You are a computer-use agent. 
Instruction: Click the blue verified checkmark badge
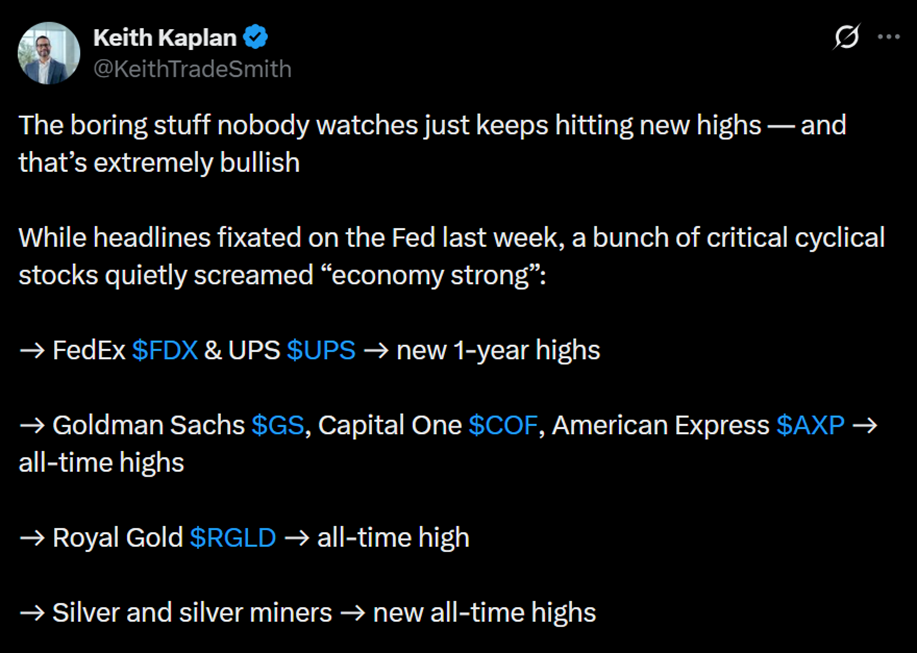[255, 38]
